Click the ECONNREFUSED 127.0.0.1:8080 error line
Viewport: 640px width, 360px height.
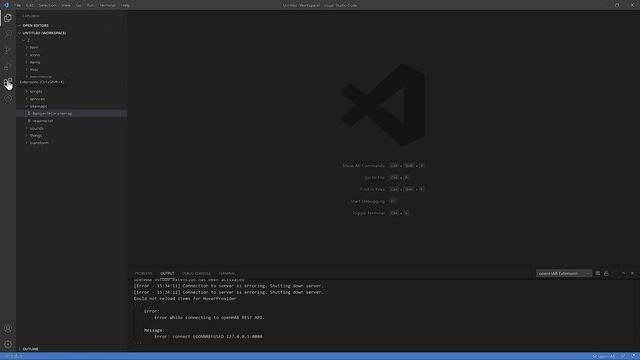[208, 336]
